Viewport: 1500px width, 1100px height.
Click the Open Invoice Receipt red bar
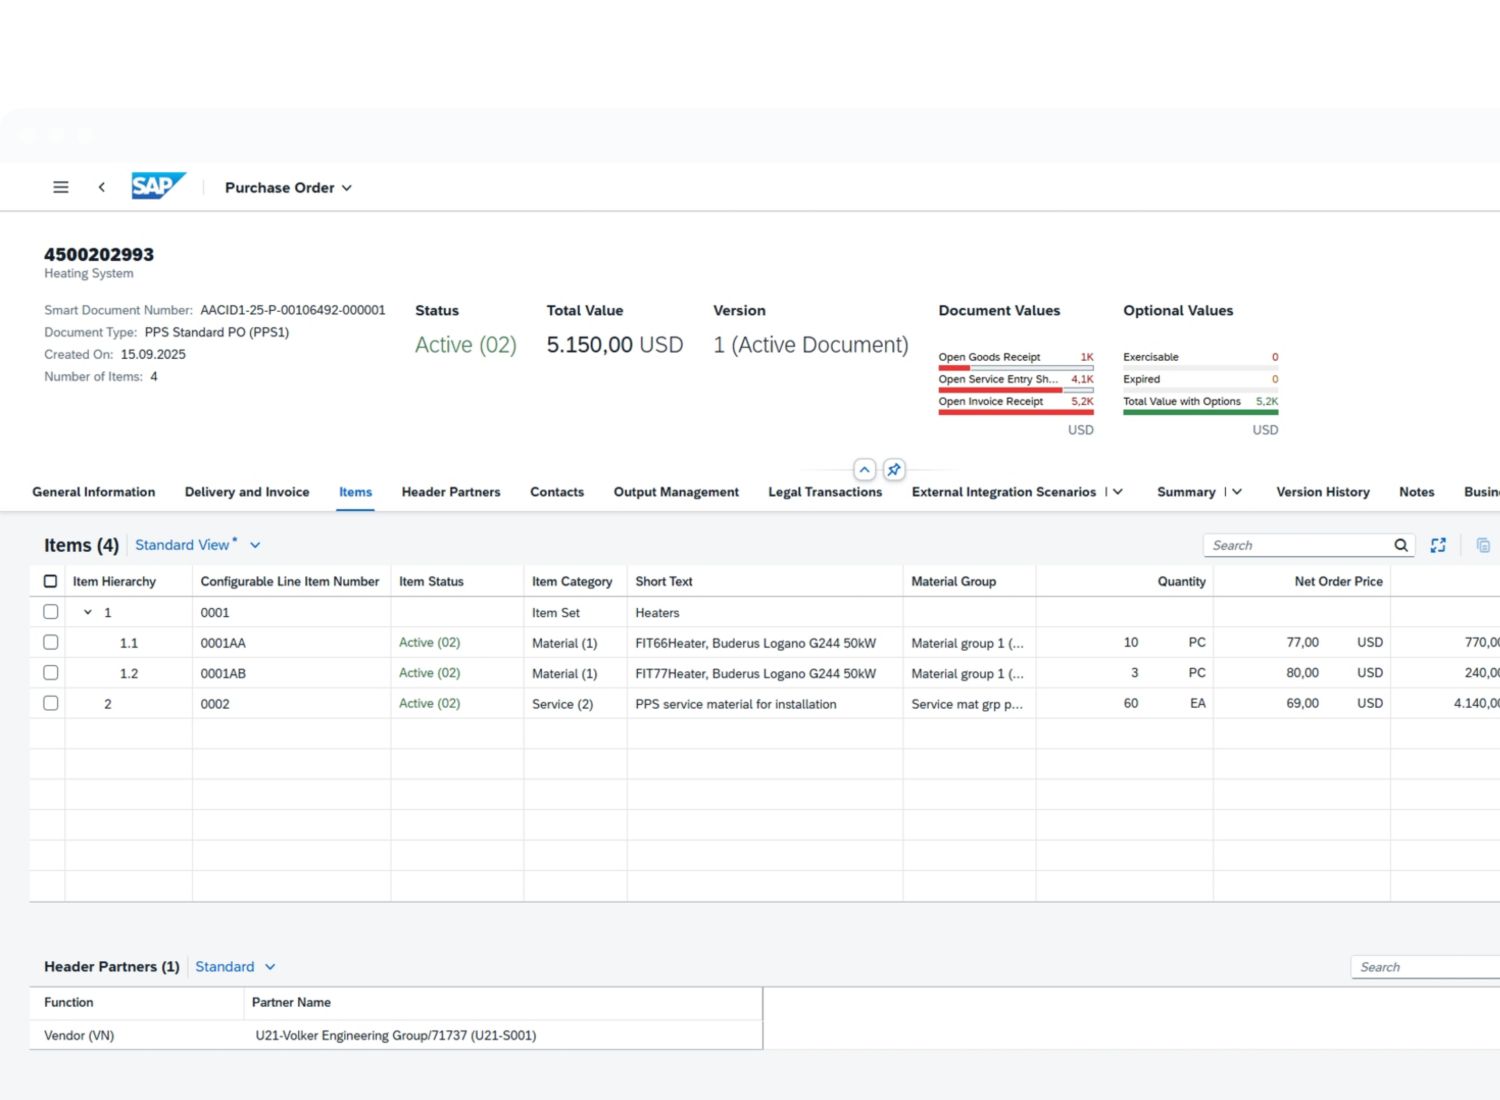[1015, 411]
